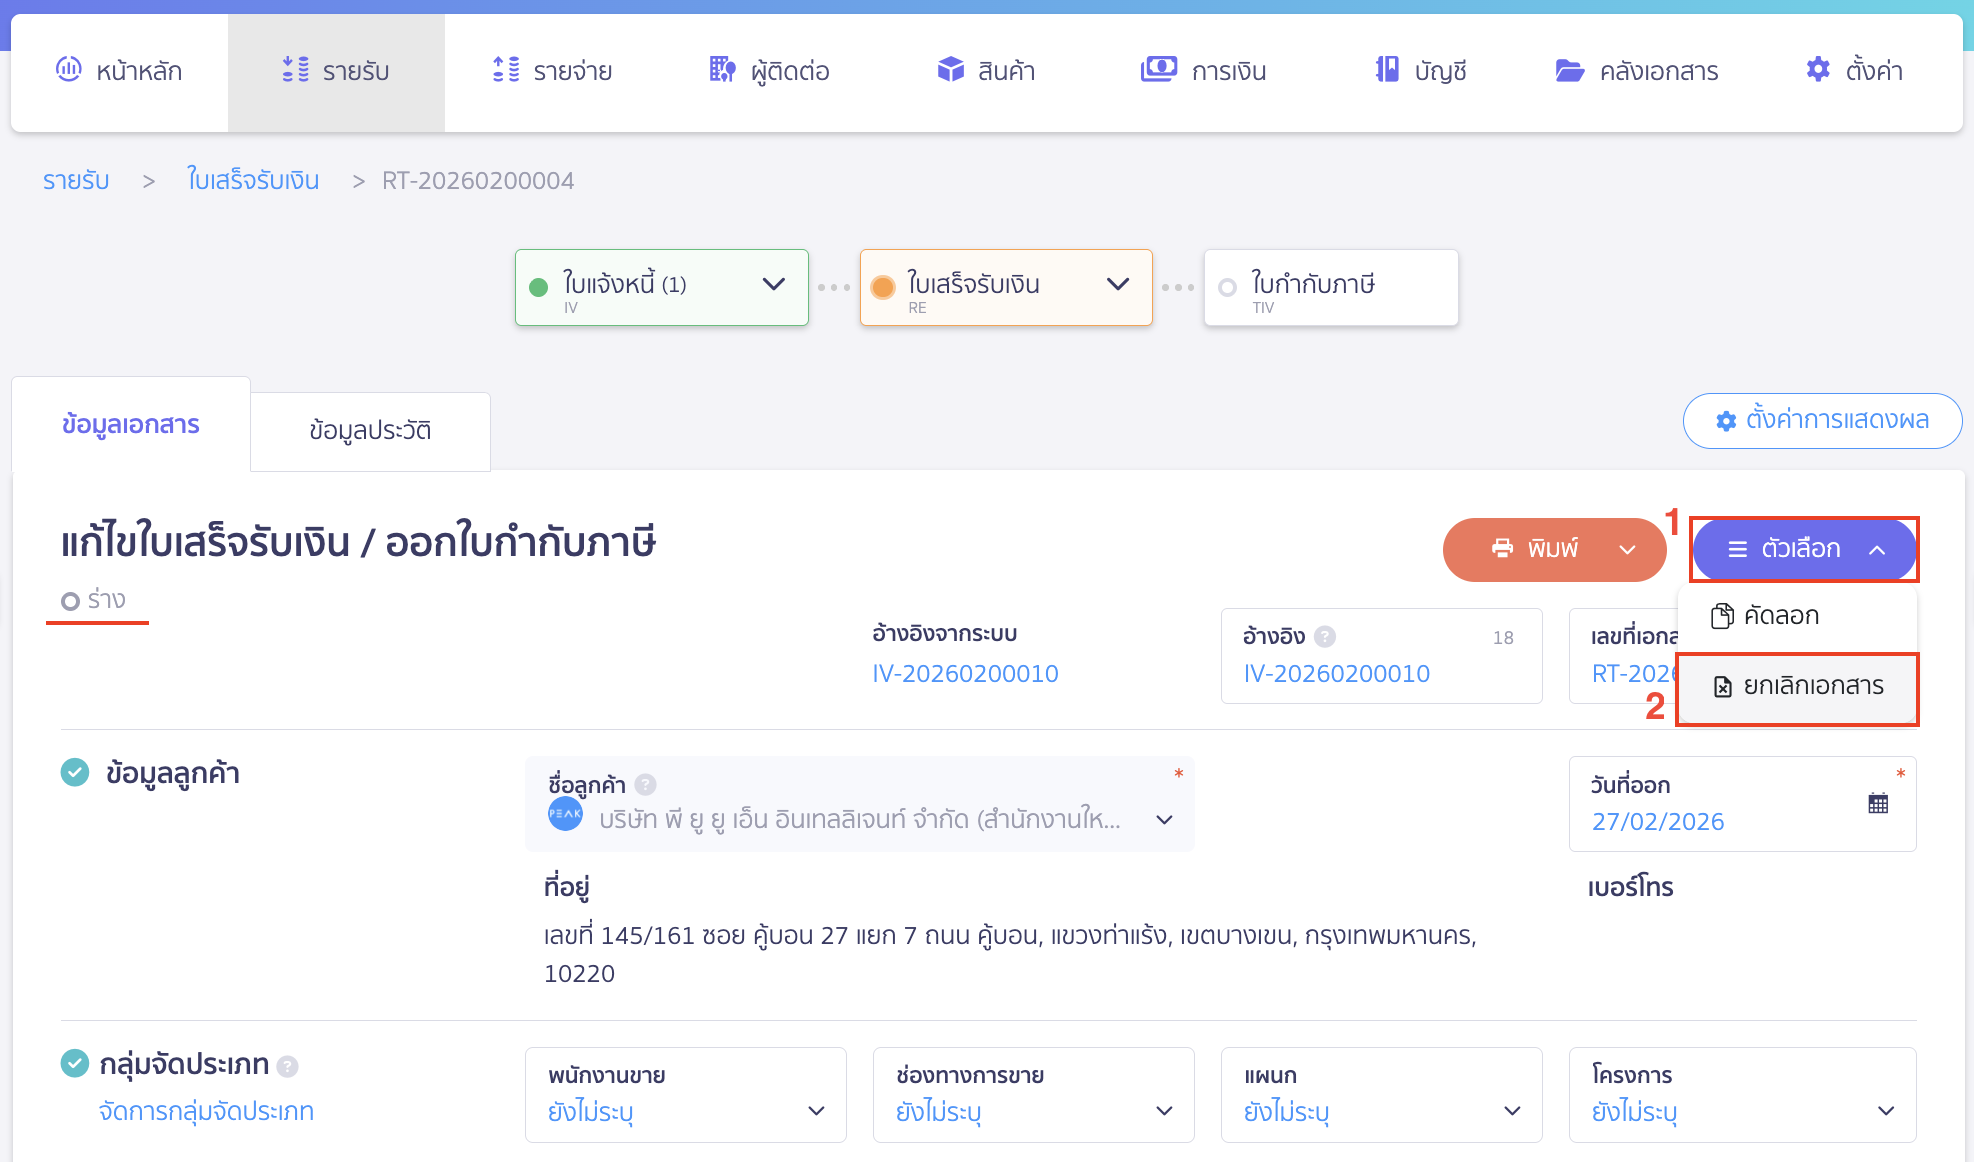Screen dimensions: 1974x1162
Task: Click the ข้อมูลลูกค้า completion checkmark
Action: pos(75,771)
